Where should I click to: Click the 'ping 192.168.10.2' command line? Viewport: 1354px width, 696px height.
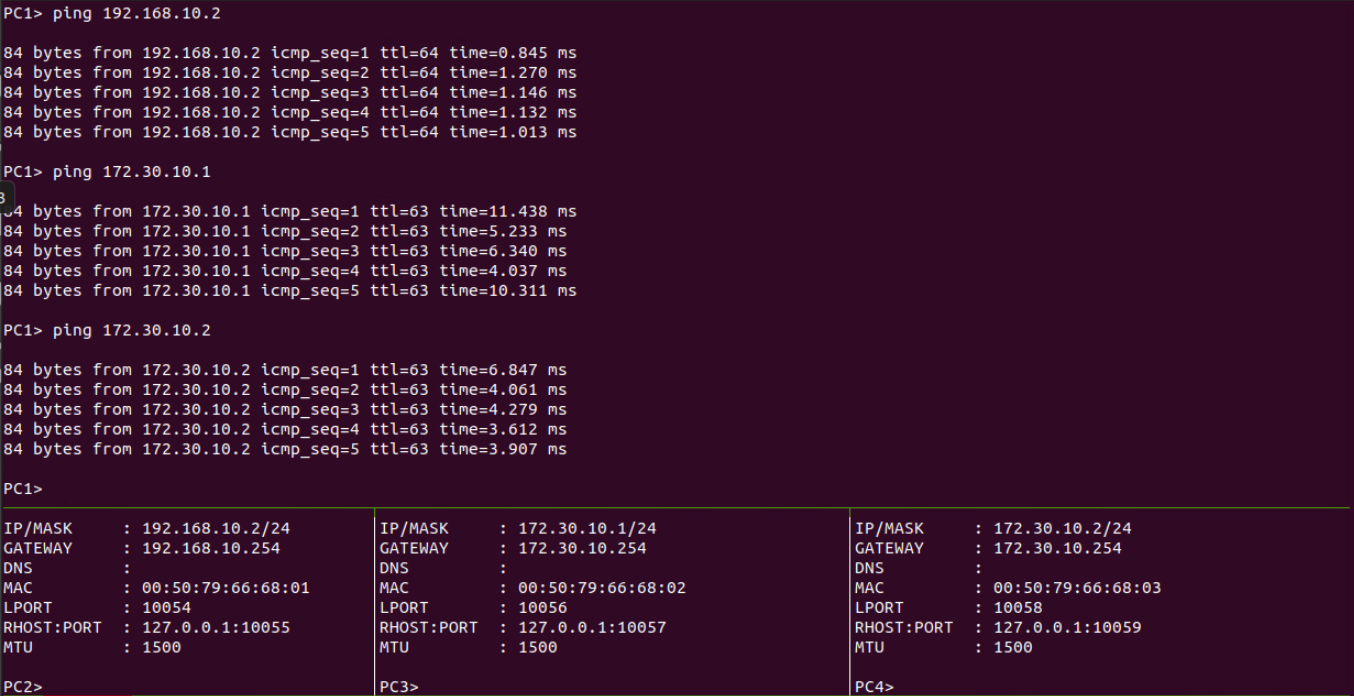tap(112, 13)
